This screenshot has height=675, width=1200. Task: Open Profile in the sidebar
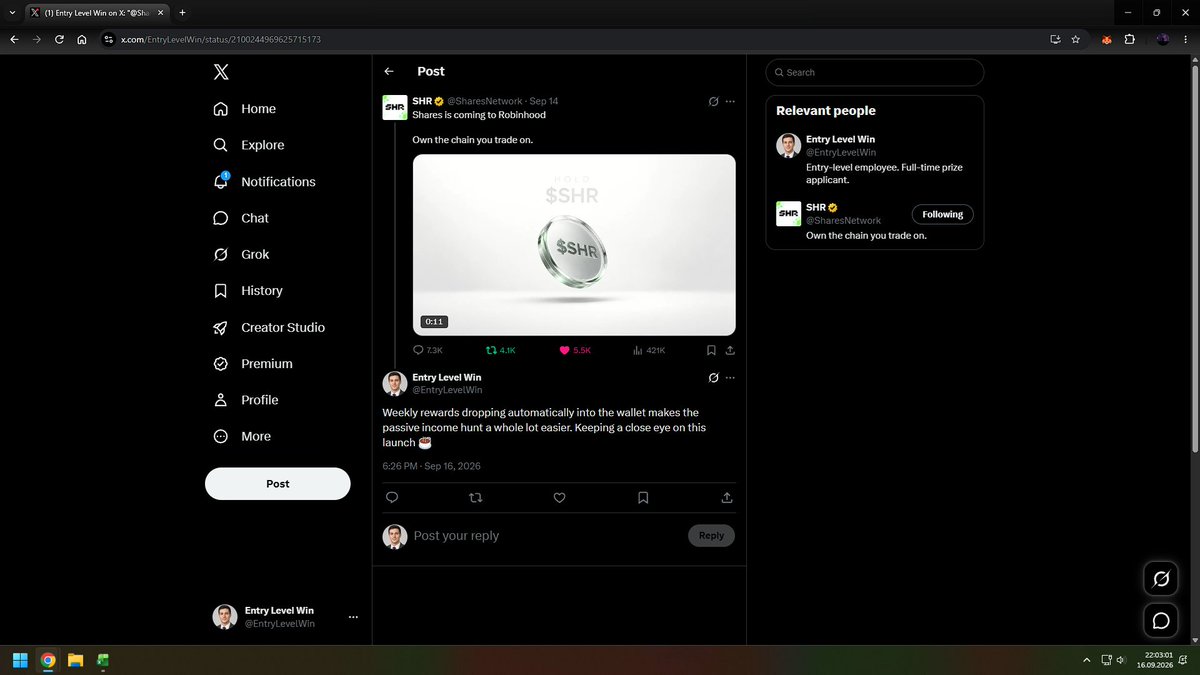[x=246, y=400]
